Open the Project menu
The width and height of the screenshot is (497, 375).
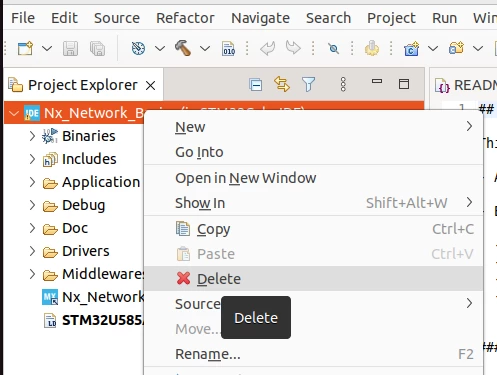(x=391, y=18)
